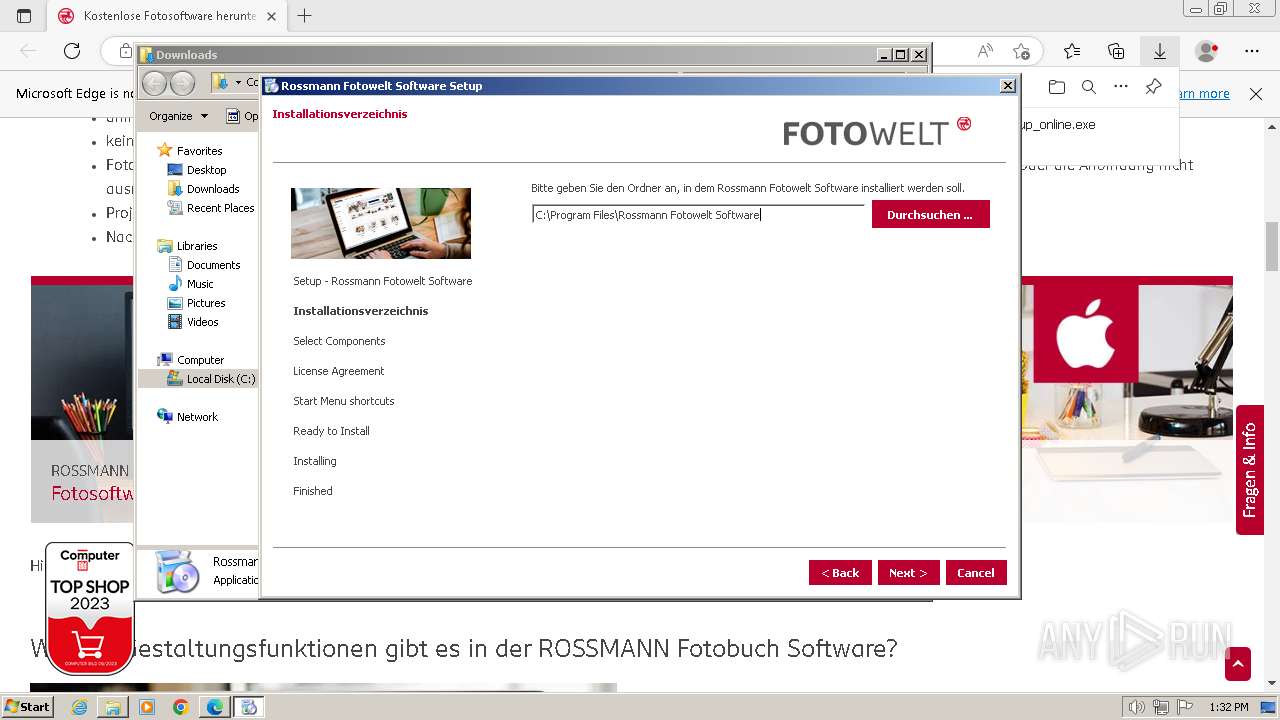
Task: Open the Fragen & Info side tab
Action: pos(1250,470)
